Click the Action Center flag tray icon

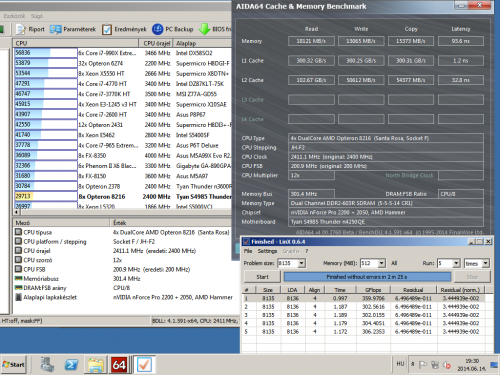coord(423,365)
